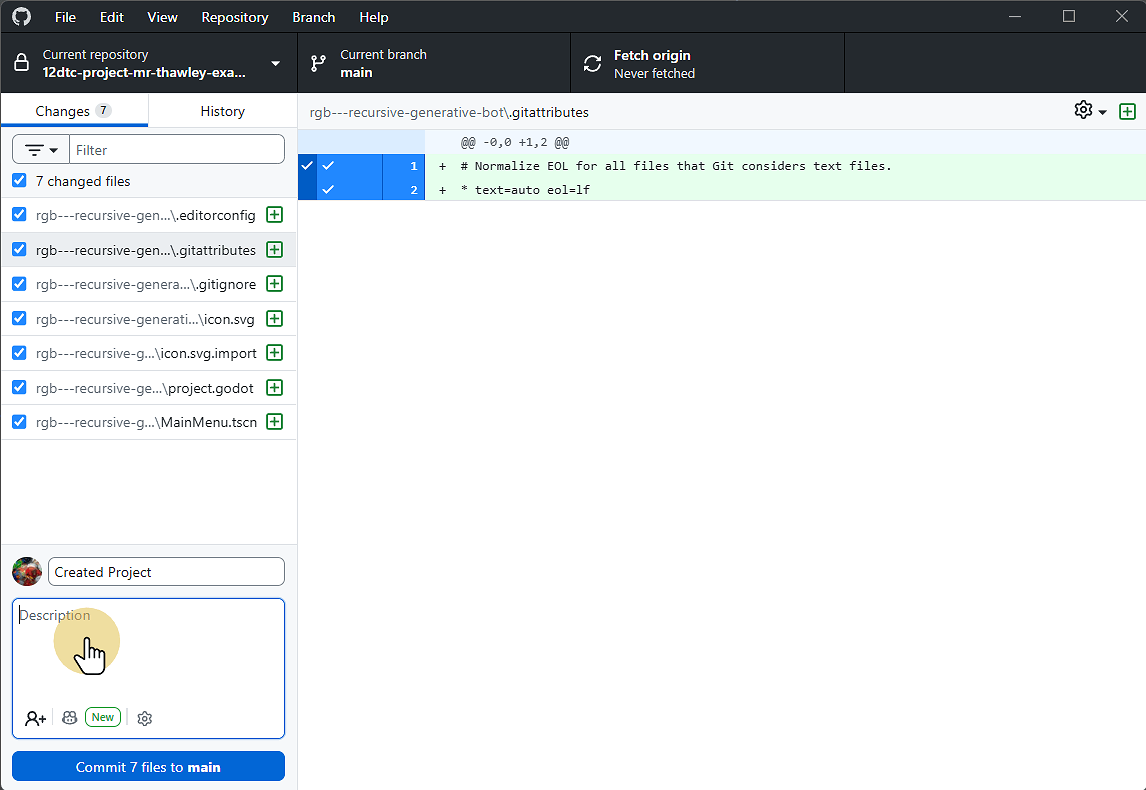1146x790 pixels.
Task: Select the MainMenu.tscn file in changes list
Action: [x=146, y=422]
